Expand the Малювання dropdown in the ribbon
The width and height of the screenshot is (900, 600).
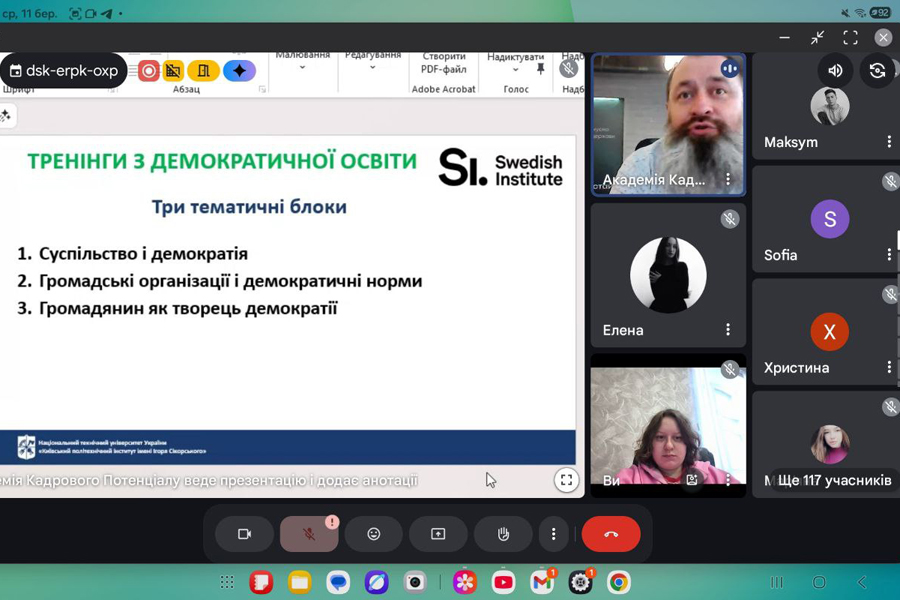click(x=302, y=68)
